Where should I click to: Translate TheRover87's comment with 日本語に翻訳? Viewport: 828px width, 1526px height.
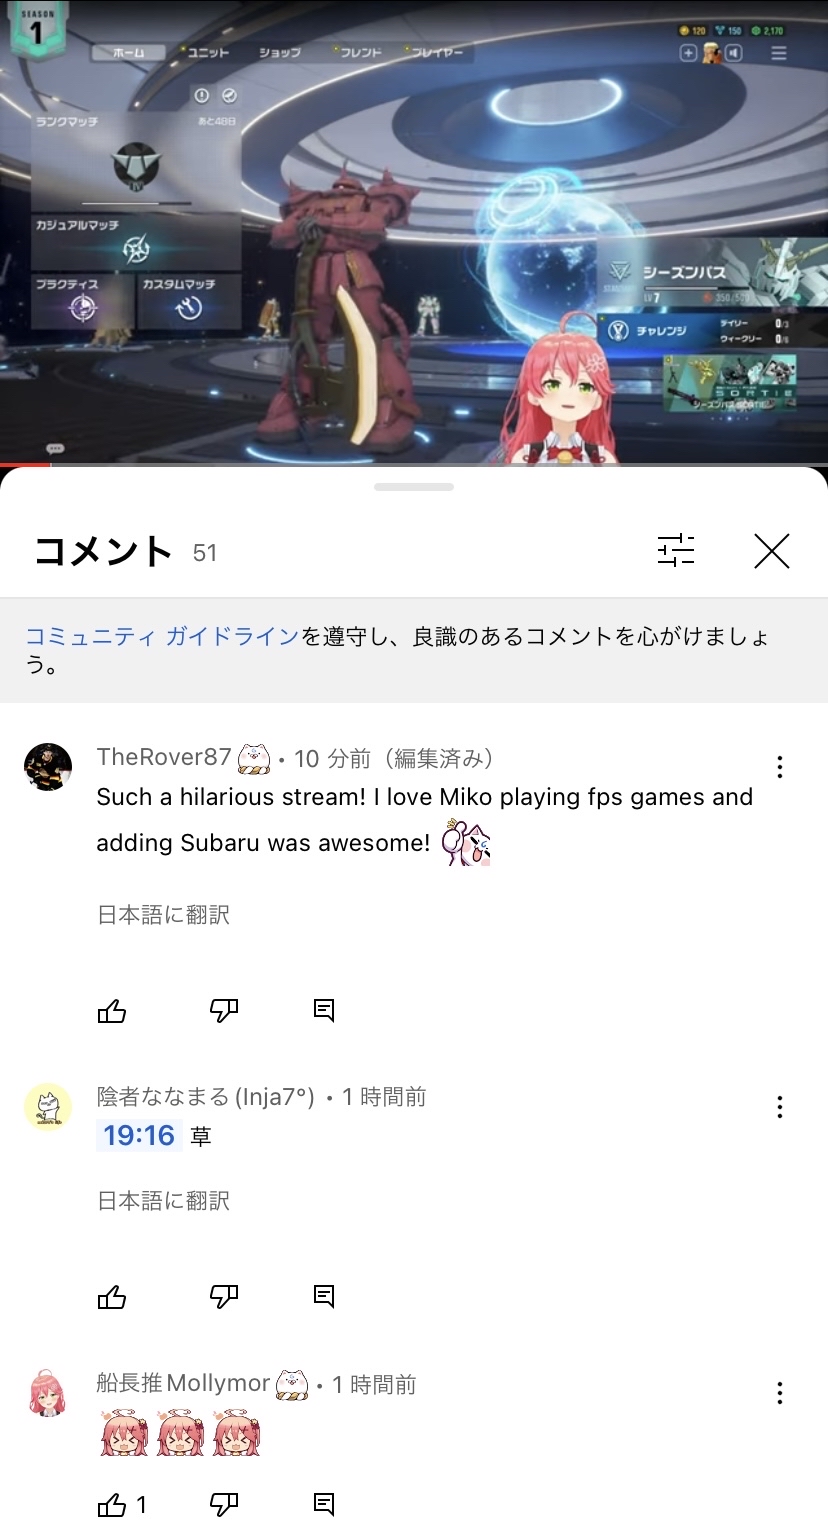[x=164, y=914]
